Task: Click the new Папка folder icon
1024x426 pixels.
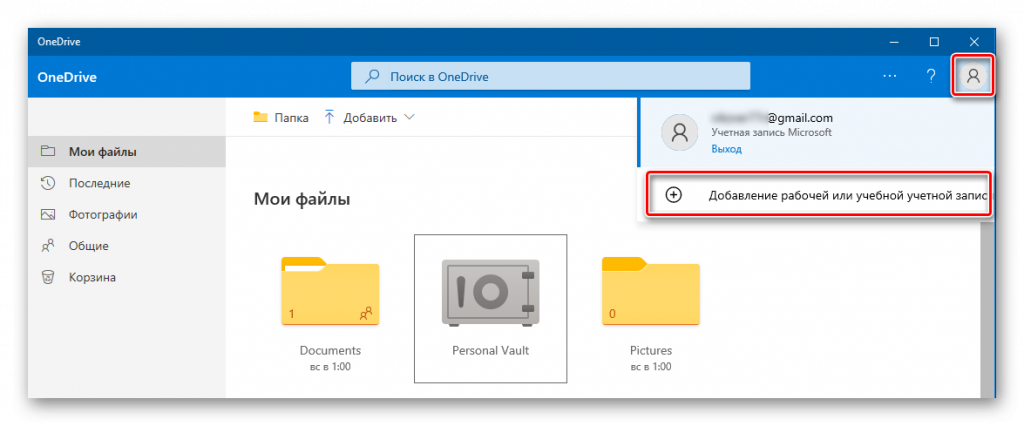Action: 260,117
